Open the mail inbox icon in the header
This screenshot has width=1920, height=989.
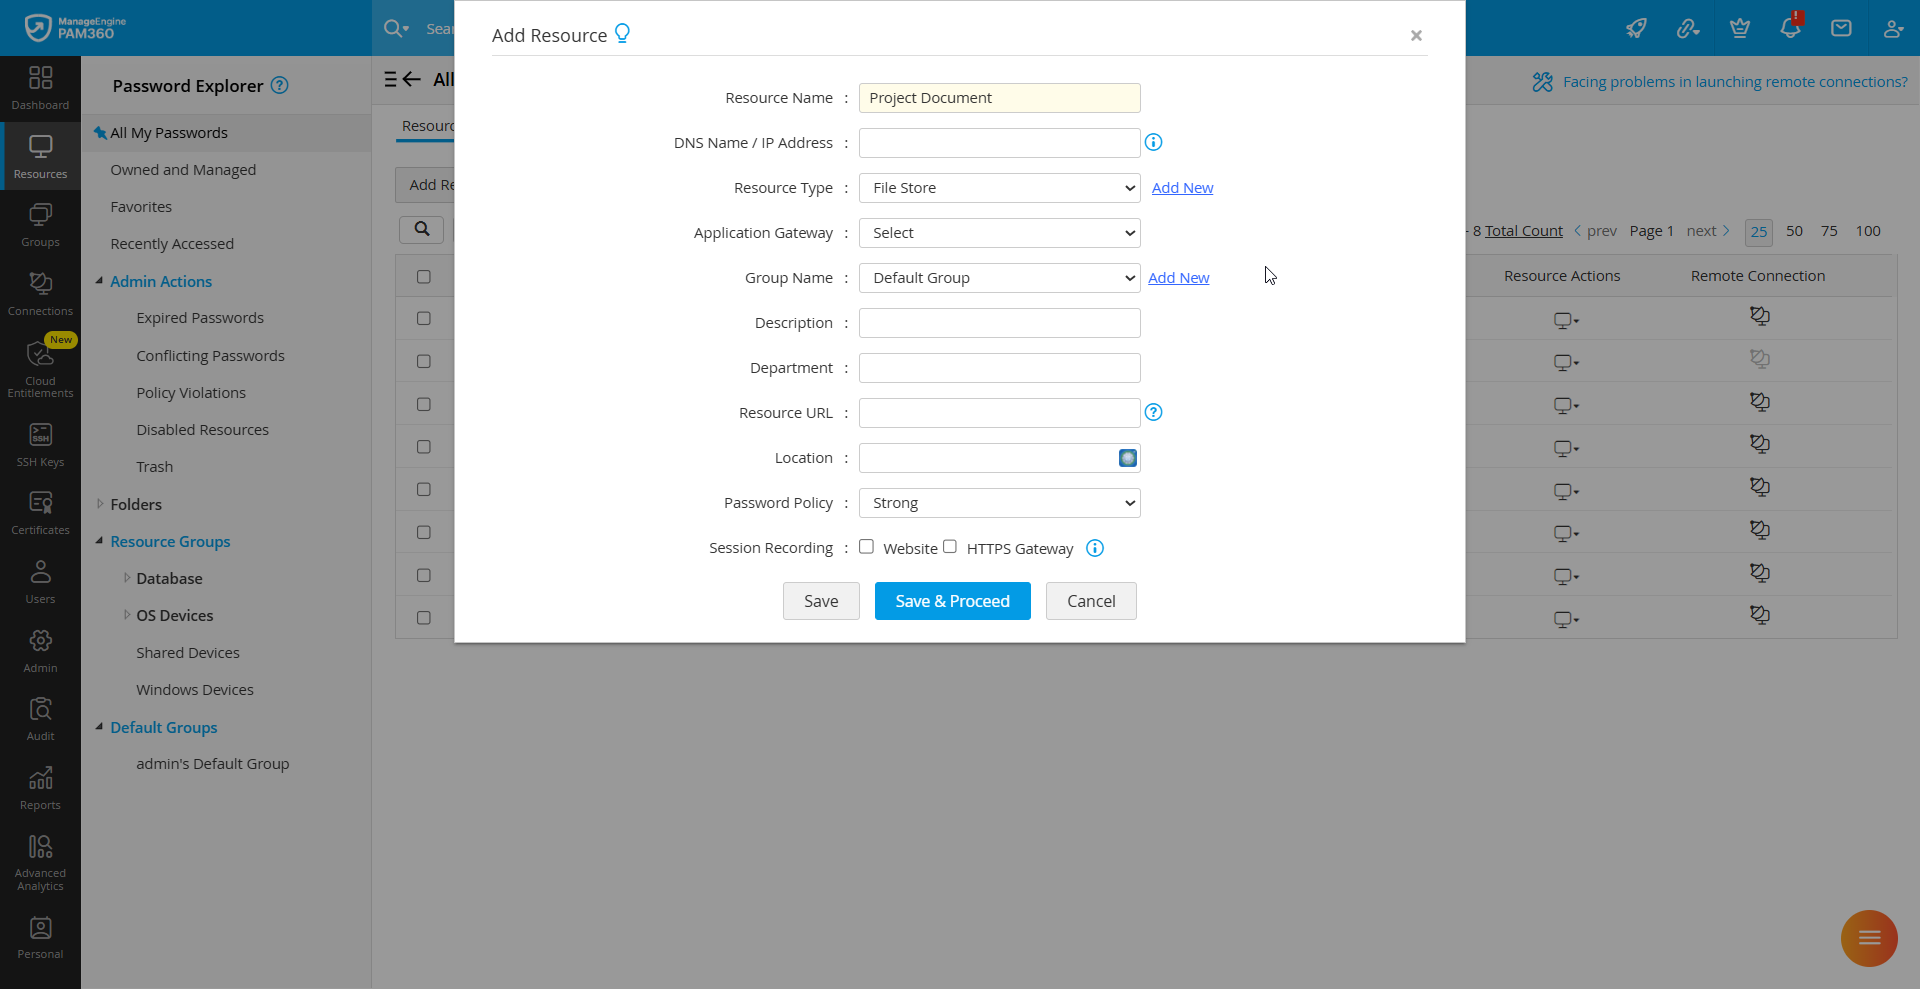[x=1842, y=28]
